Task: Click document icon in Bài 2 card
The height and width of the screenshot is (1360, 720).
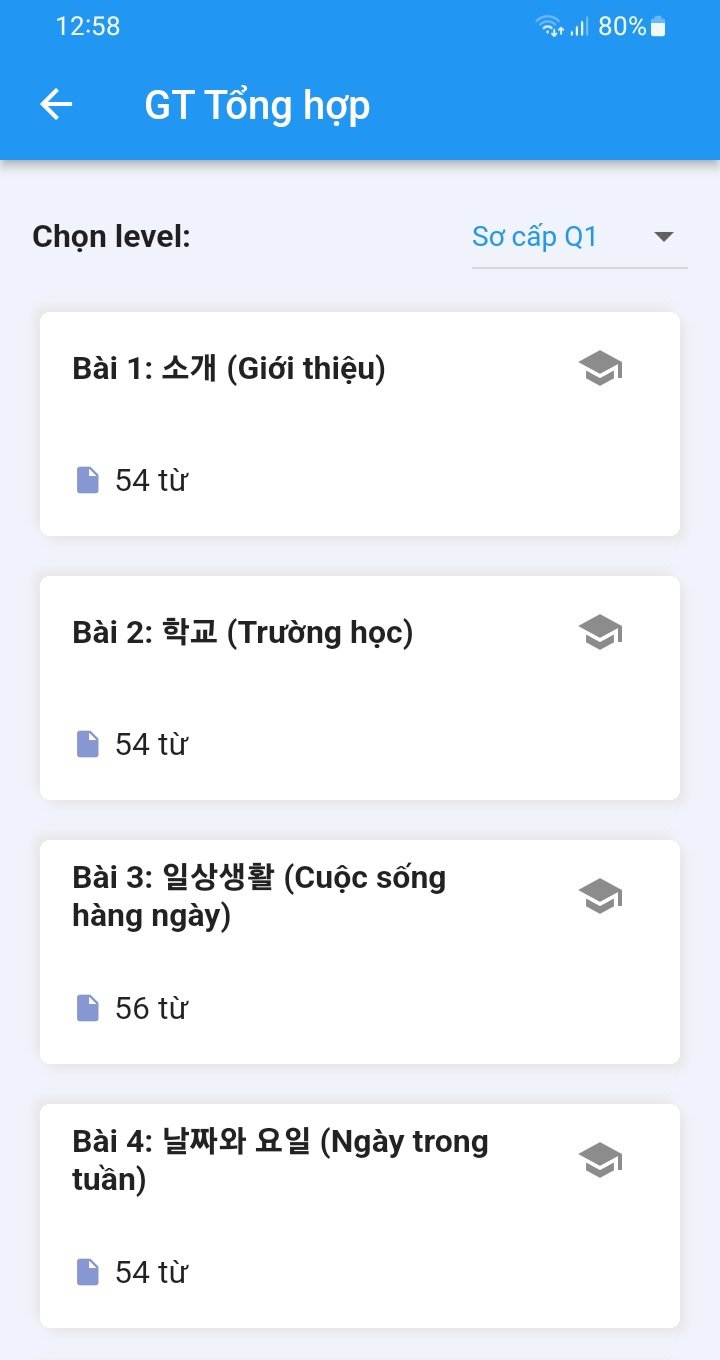Action: (x=88, y=744)
